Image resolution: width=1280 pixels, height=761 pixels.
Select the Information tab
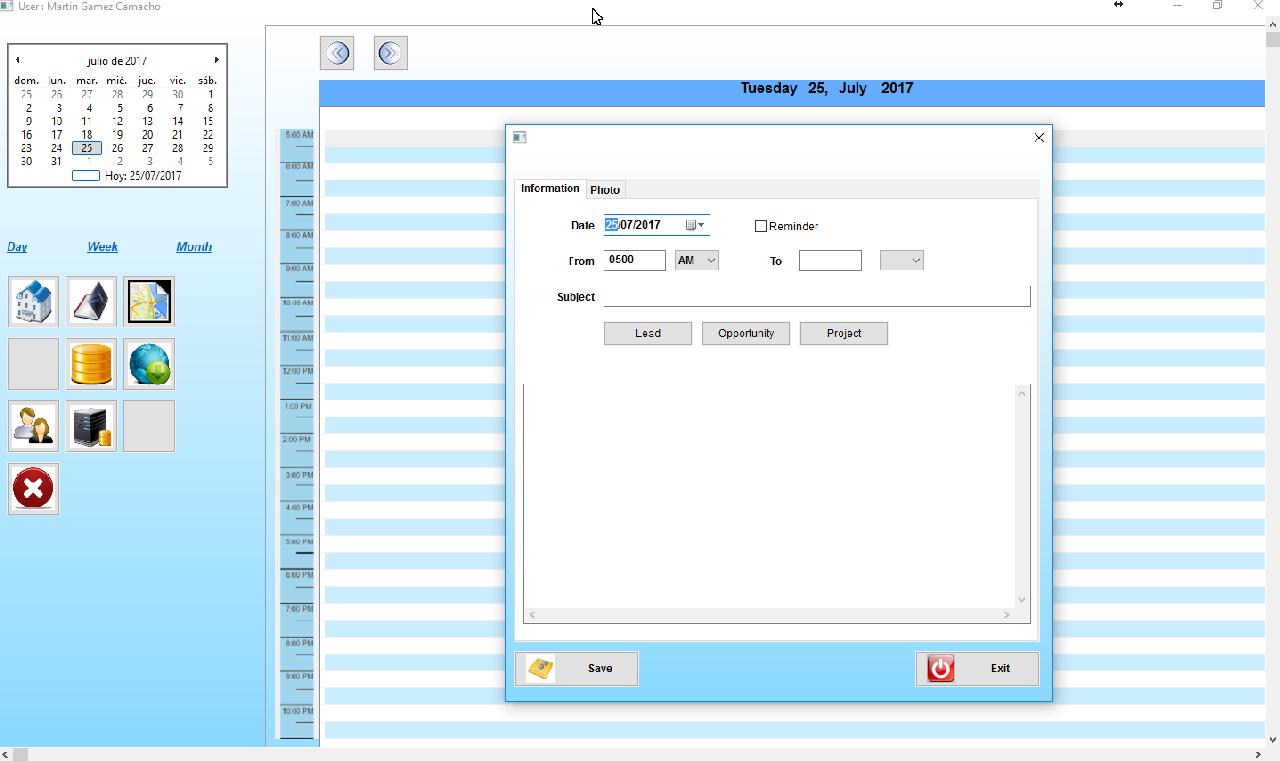[x=550, y=188]
